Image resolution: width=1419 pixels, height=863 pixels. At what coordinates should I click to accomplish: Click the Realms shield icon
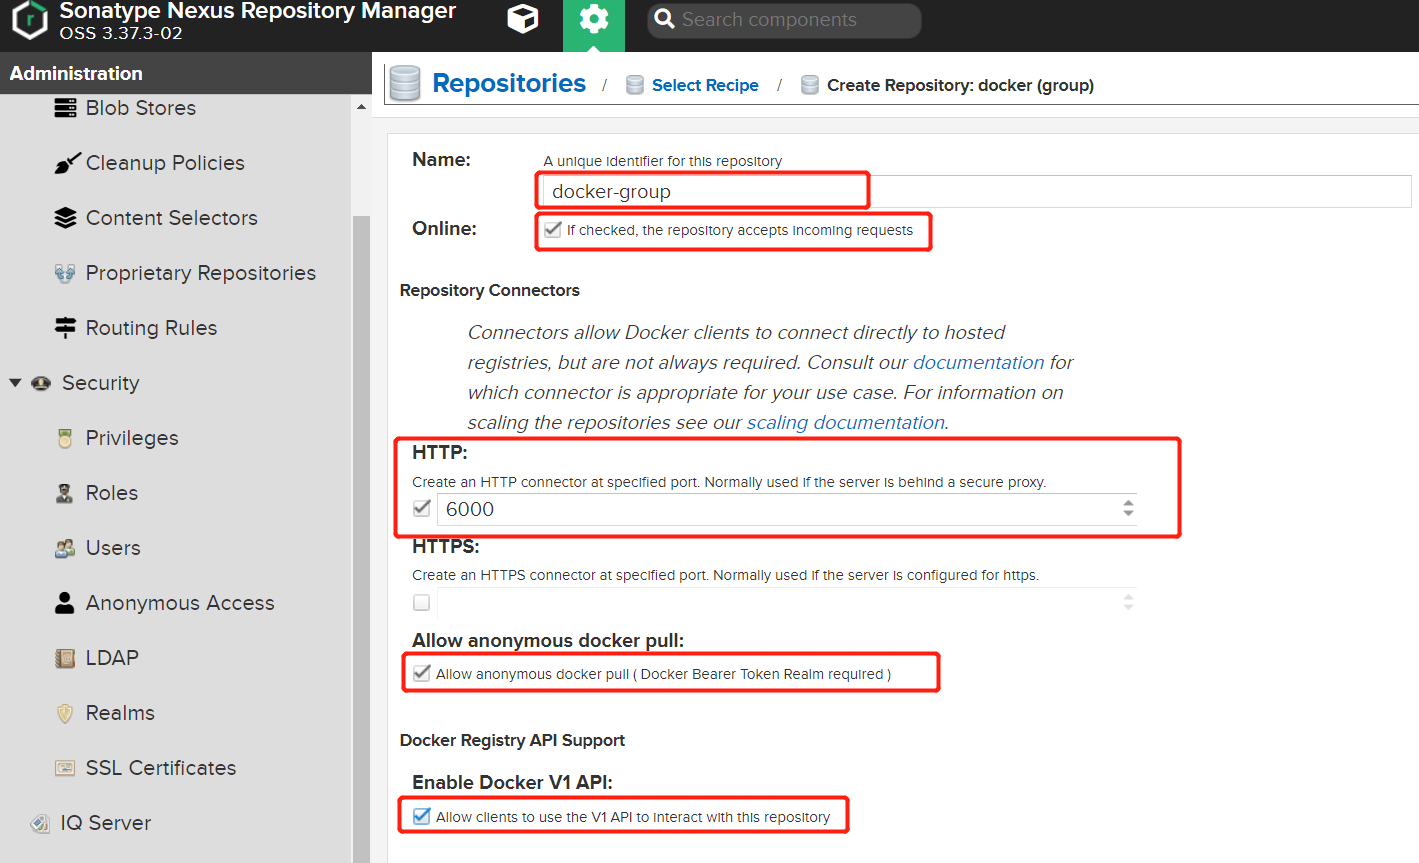tap(65, 713)
